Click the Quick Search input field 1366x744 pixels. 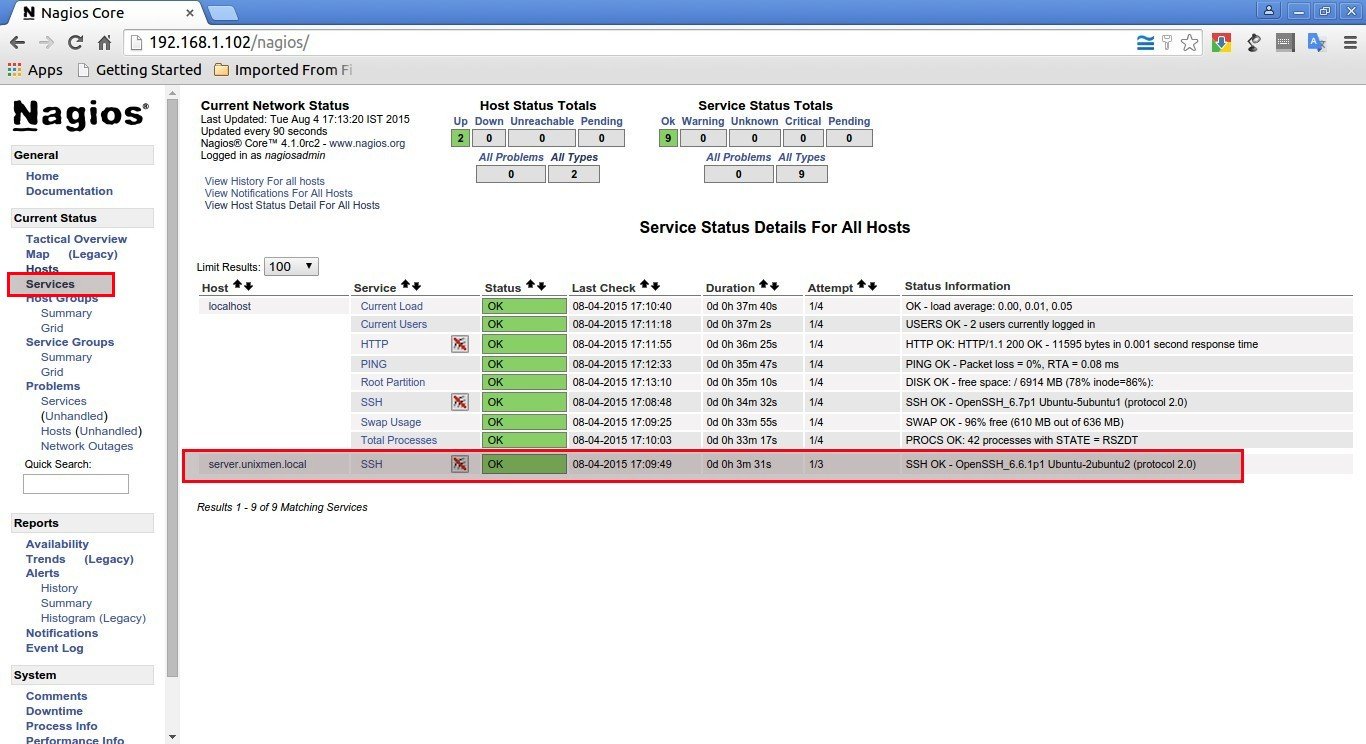click(x=76, y=484)
